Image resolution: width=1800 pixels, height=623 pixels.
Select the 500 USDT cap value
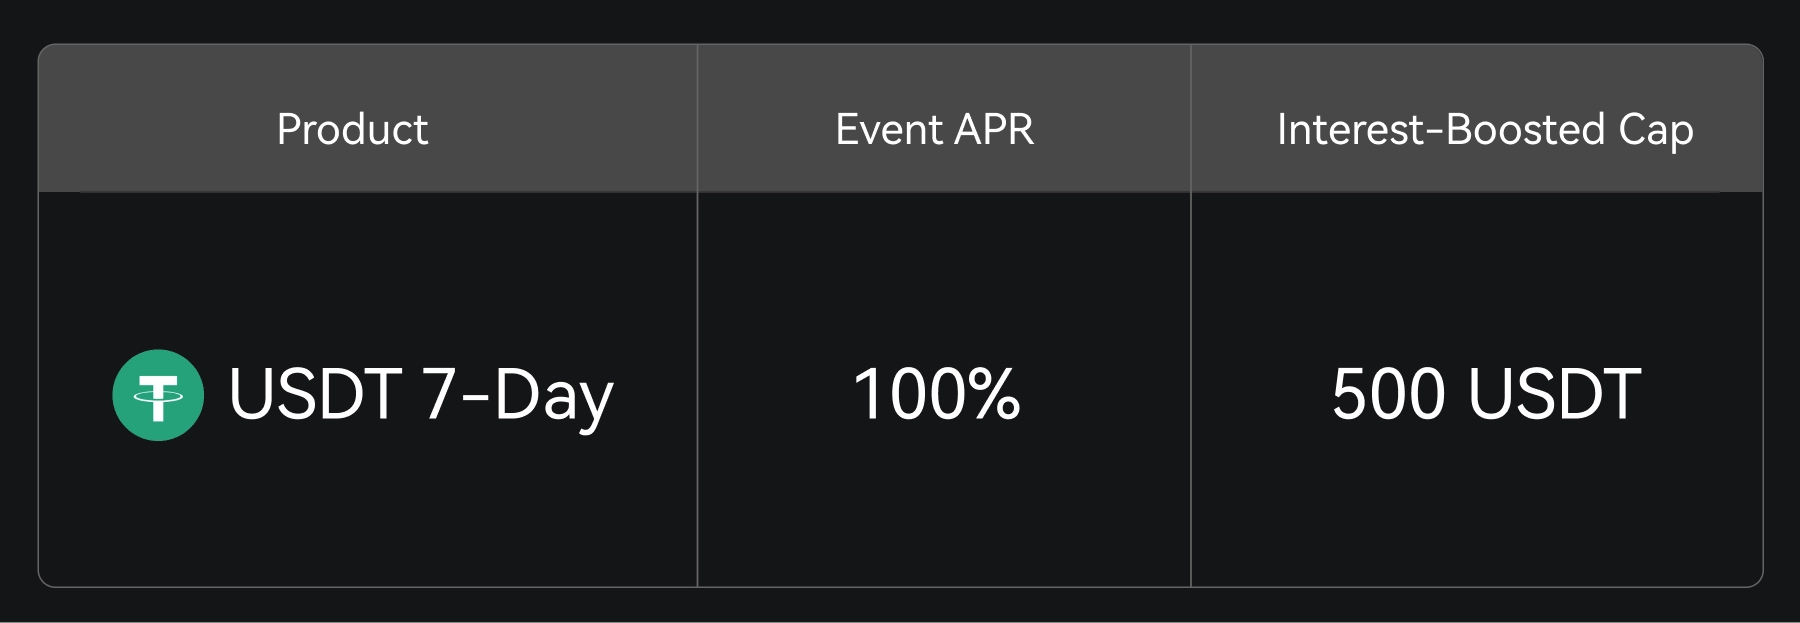(x=1486, y=394)
